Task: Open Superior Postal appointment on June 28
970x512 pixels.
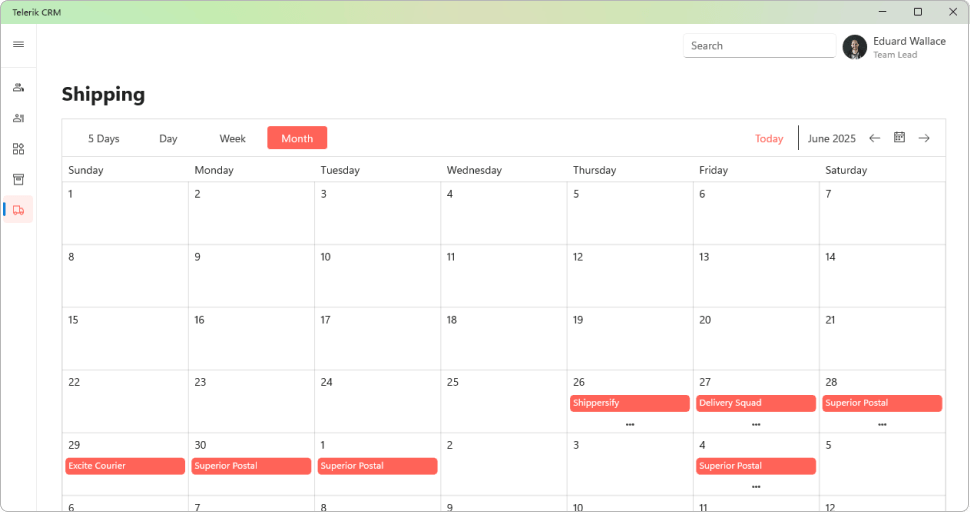Action: coord(882,403)
